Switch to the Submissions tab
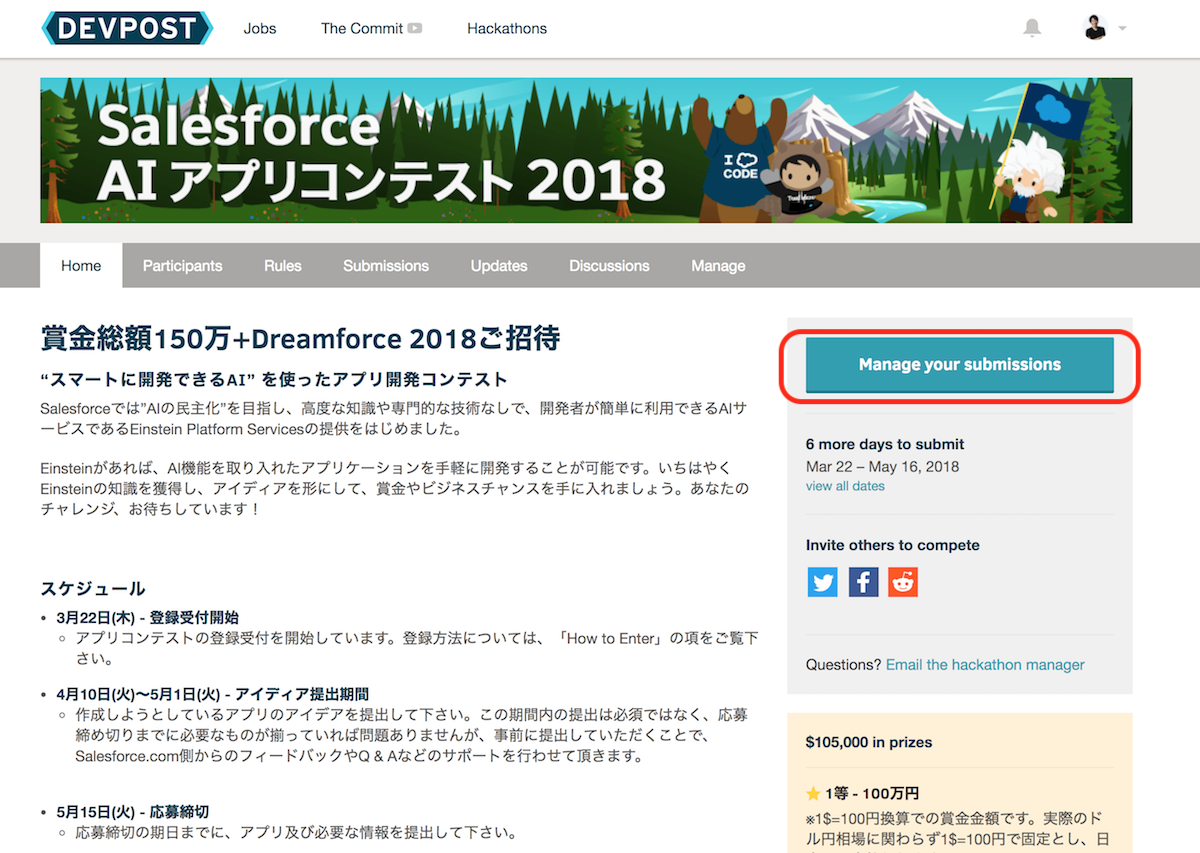1200x853 pixels. coord(386,265)
